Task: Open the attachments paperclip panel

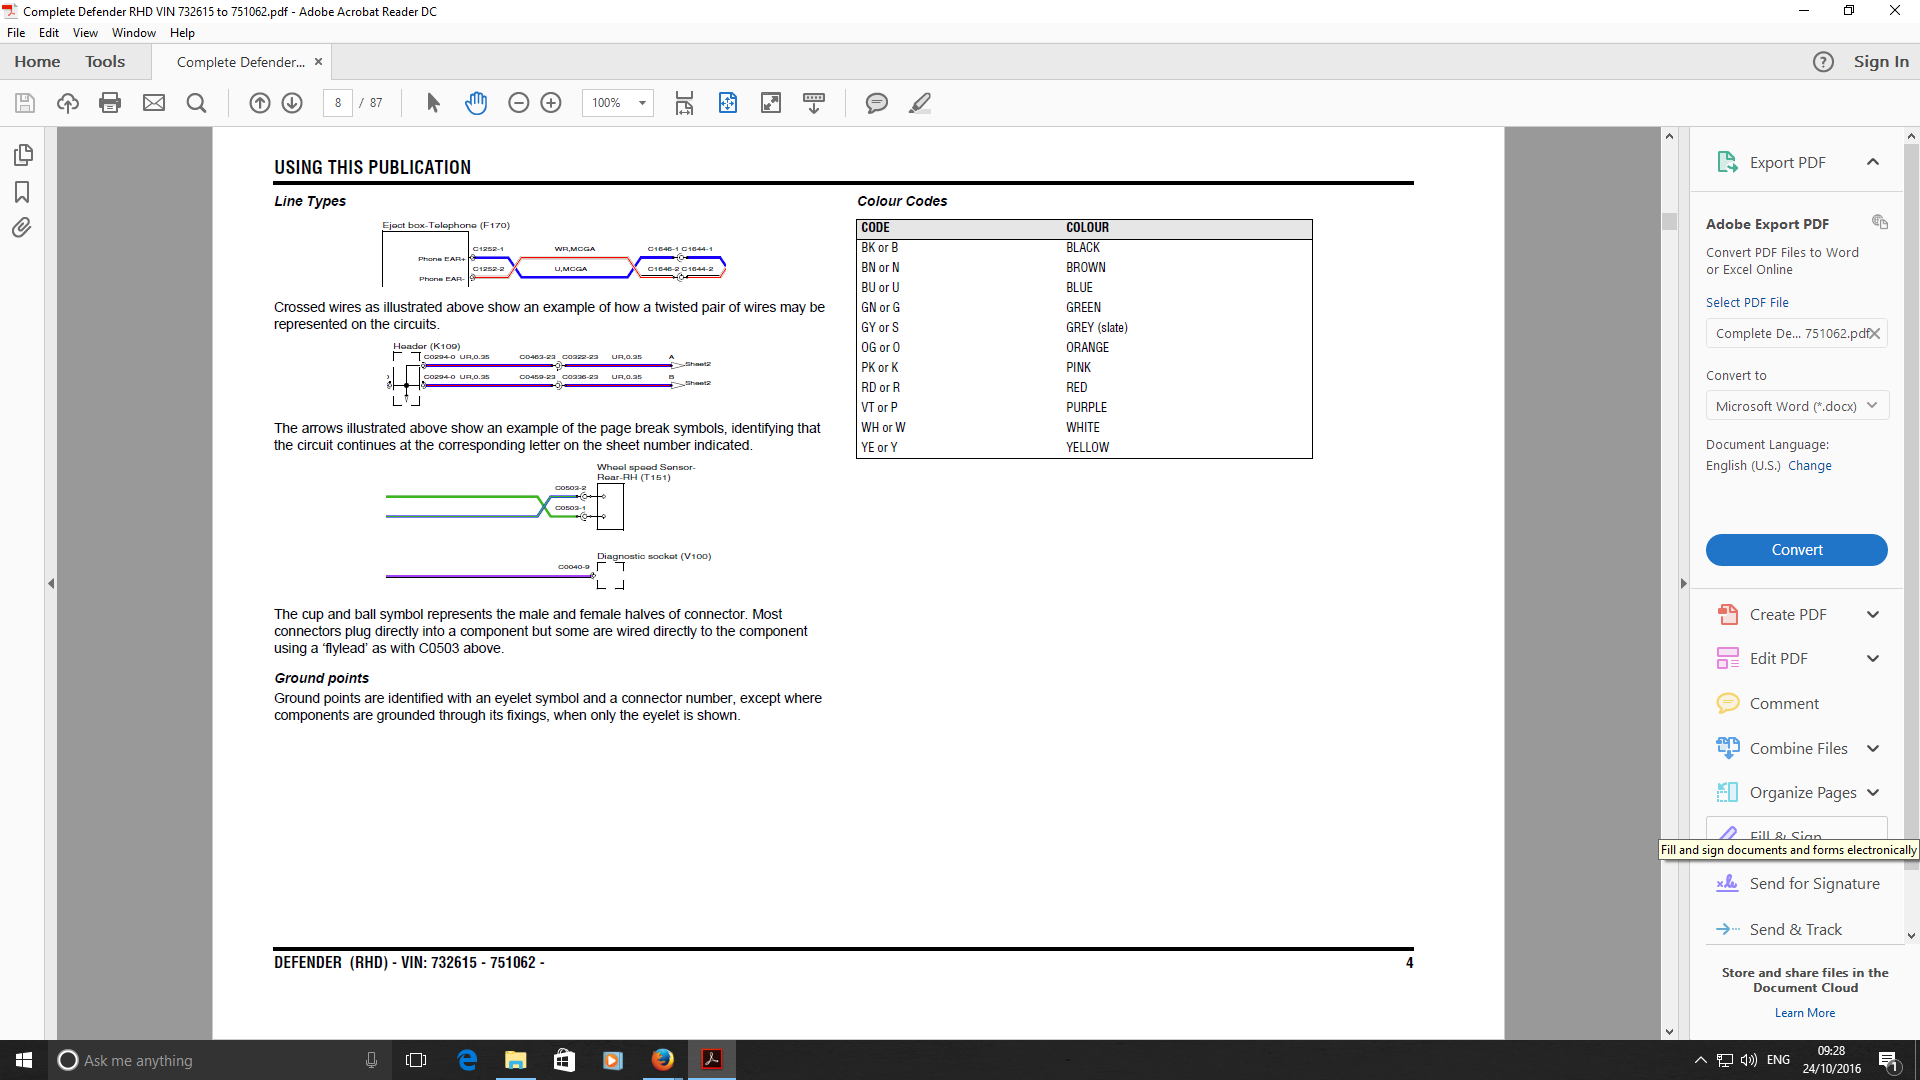Action: point(22,228)
